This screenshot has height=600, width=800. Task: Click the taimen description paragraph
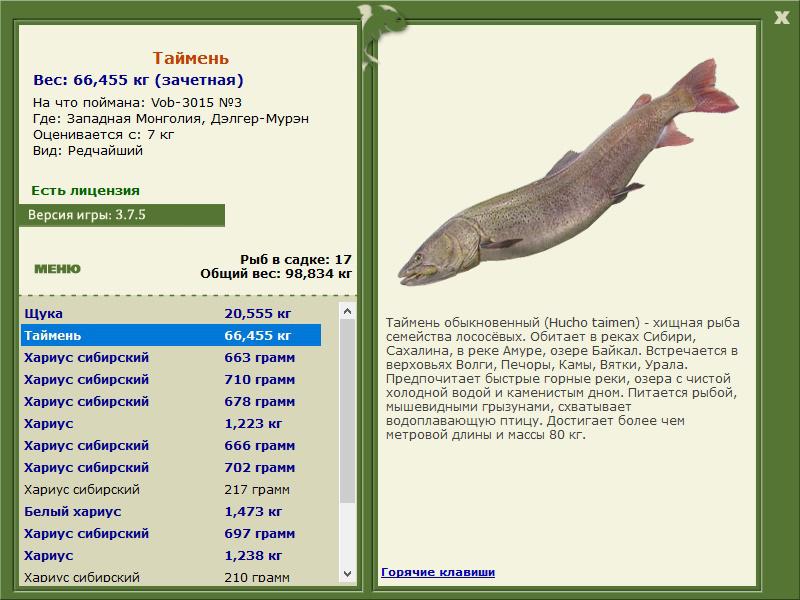click(x=563, y=379)
